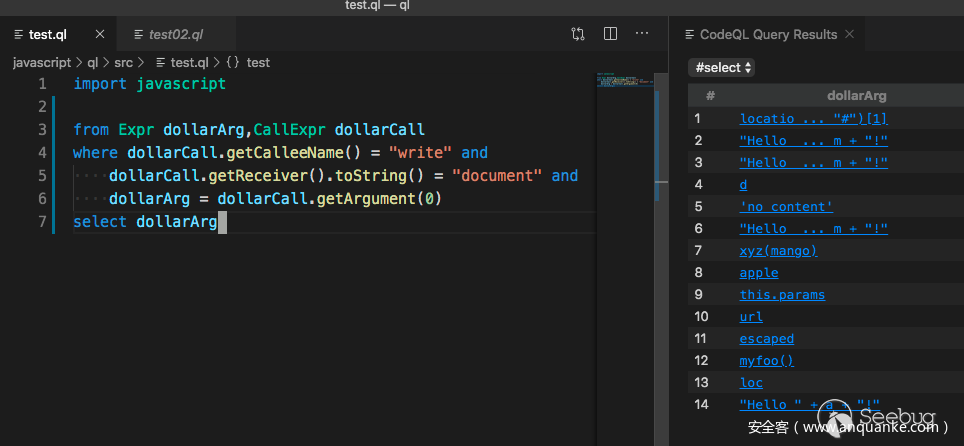Click line number 1 in the gutter

[x=42, y=84]
